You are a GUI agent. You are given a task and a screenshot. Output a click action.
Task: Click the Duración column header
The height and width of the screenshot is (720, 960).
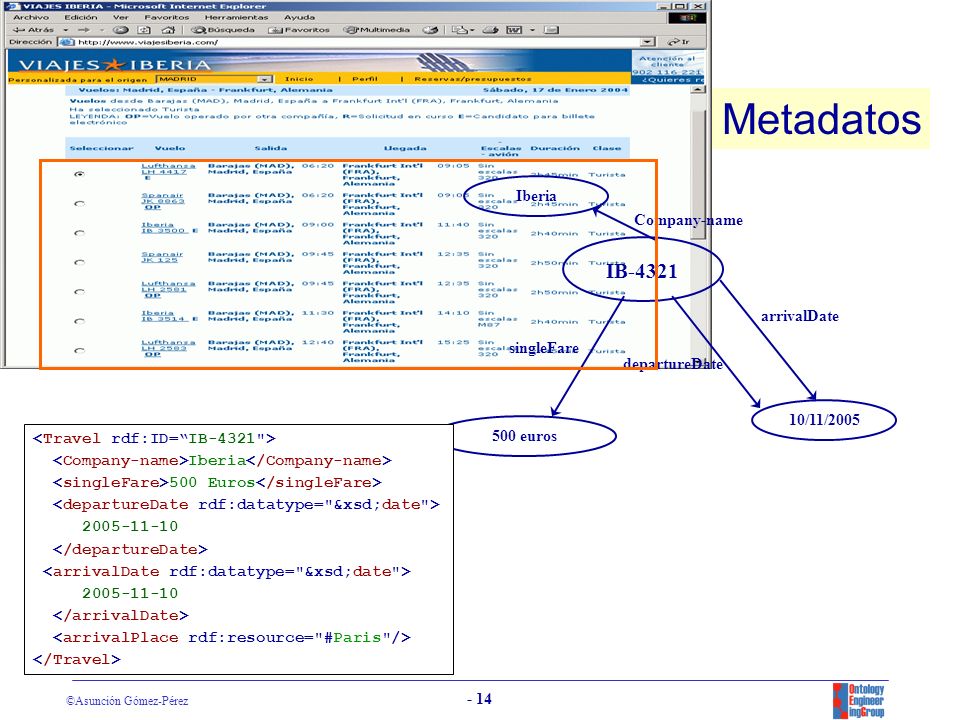[555, 148]
